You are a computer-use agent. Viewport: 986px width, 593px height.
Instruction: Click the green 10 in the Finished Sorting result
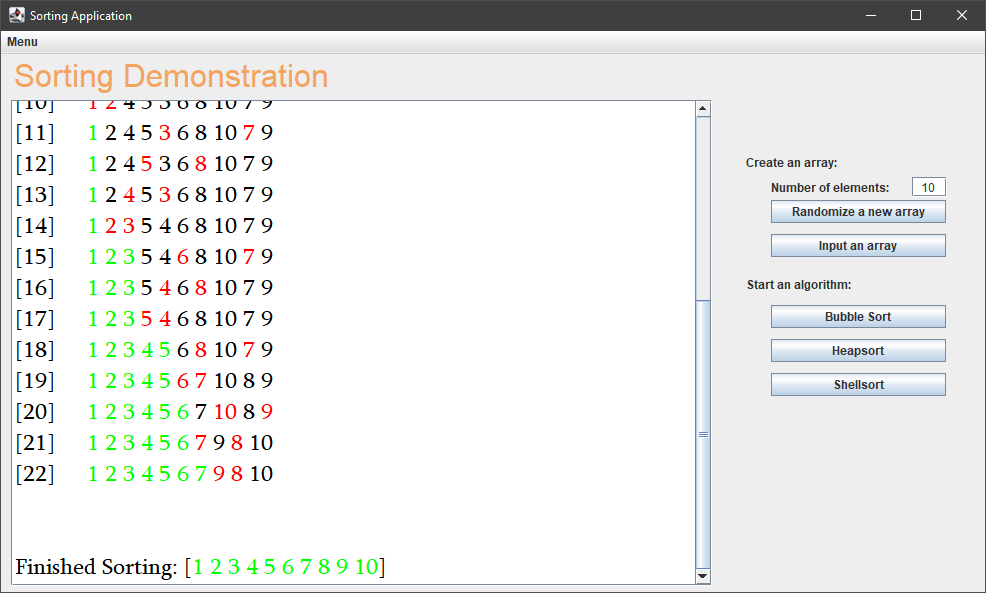click(x=366, y=567)
